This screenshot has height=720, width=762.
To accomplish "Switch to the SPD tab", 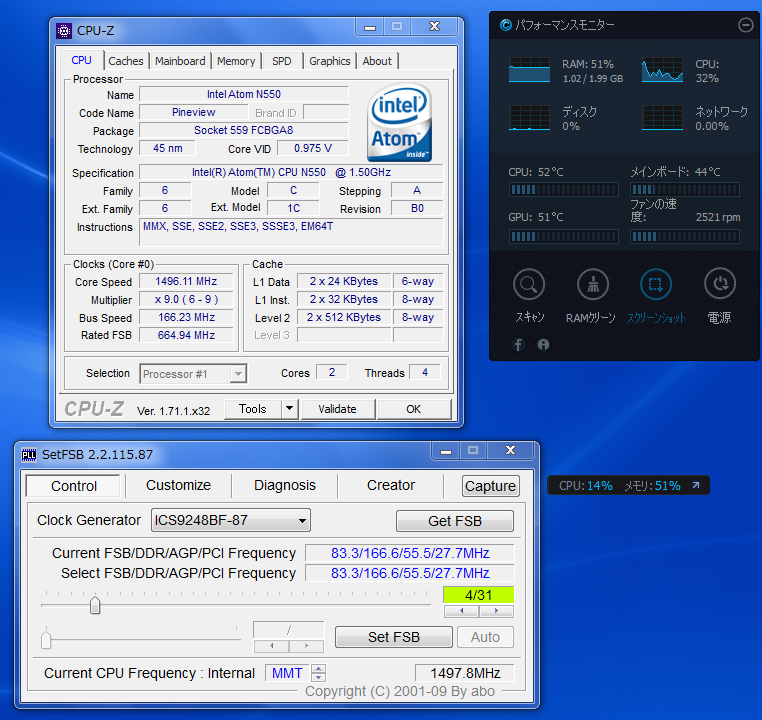I will 282,61.
